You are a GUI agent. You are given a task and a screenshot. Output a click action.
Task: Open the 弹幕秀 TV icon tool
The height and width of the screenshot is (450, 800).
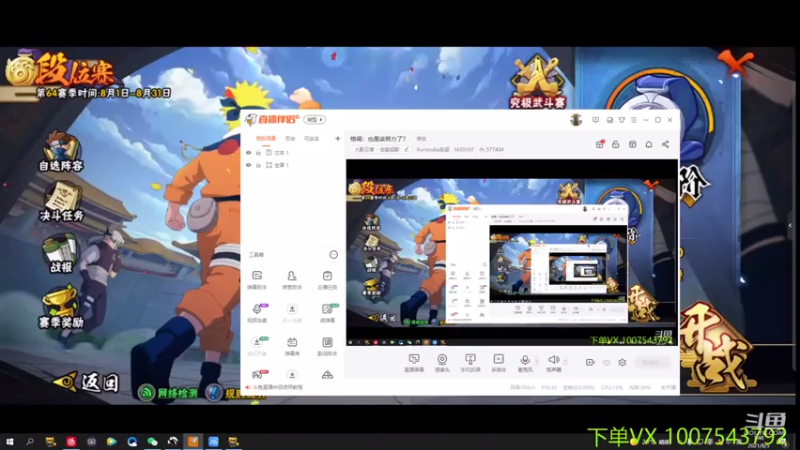tap(292, 346)
